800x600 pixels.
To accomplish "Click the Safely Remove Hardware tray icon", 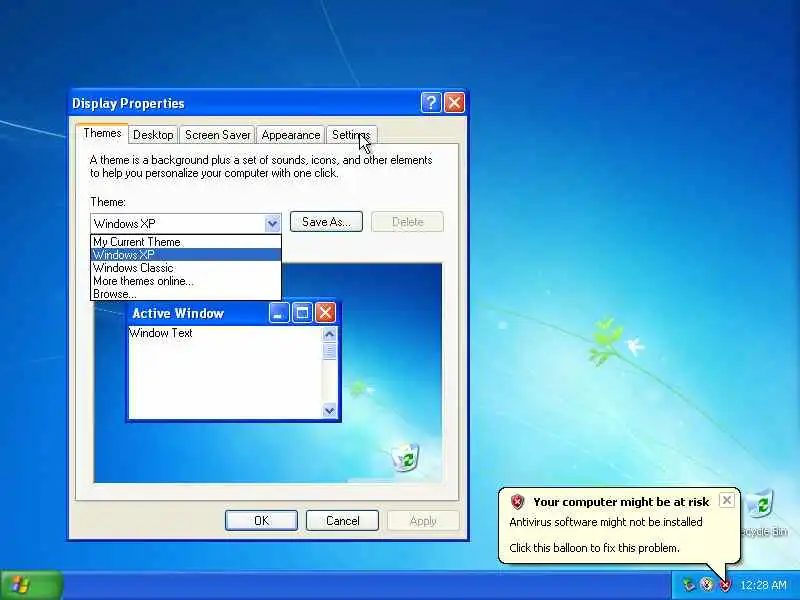I will pyautogui.click(x=689, y=585).
